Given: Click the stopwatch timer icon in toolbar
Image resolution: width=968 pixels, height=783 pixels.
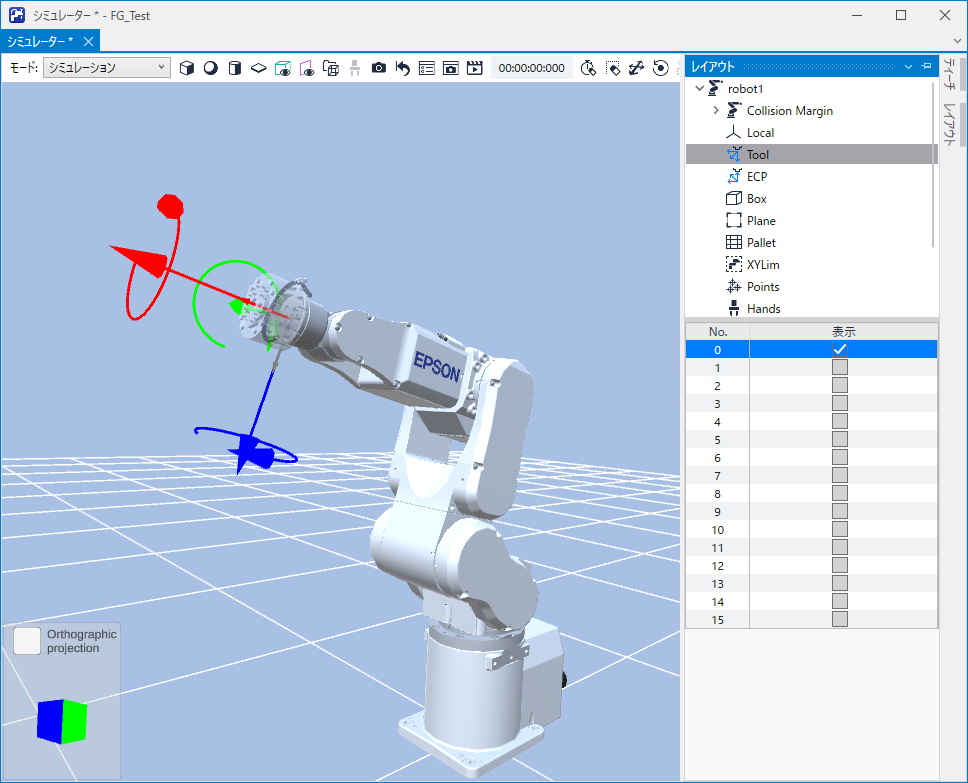Looking at the screenshot, I should click(588, 68).
